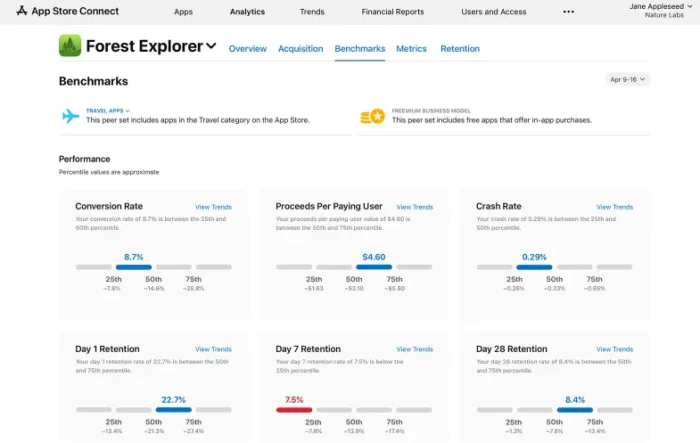Switch to the Metrics tab
Screen dimensions: 700x443
click(x=411, y=49)
